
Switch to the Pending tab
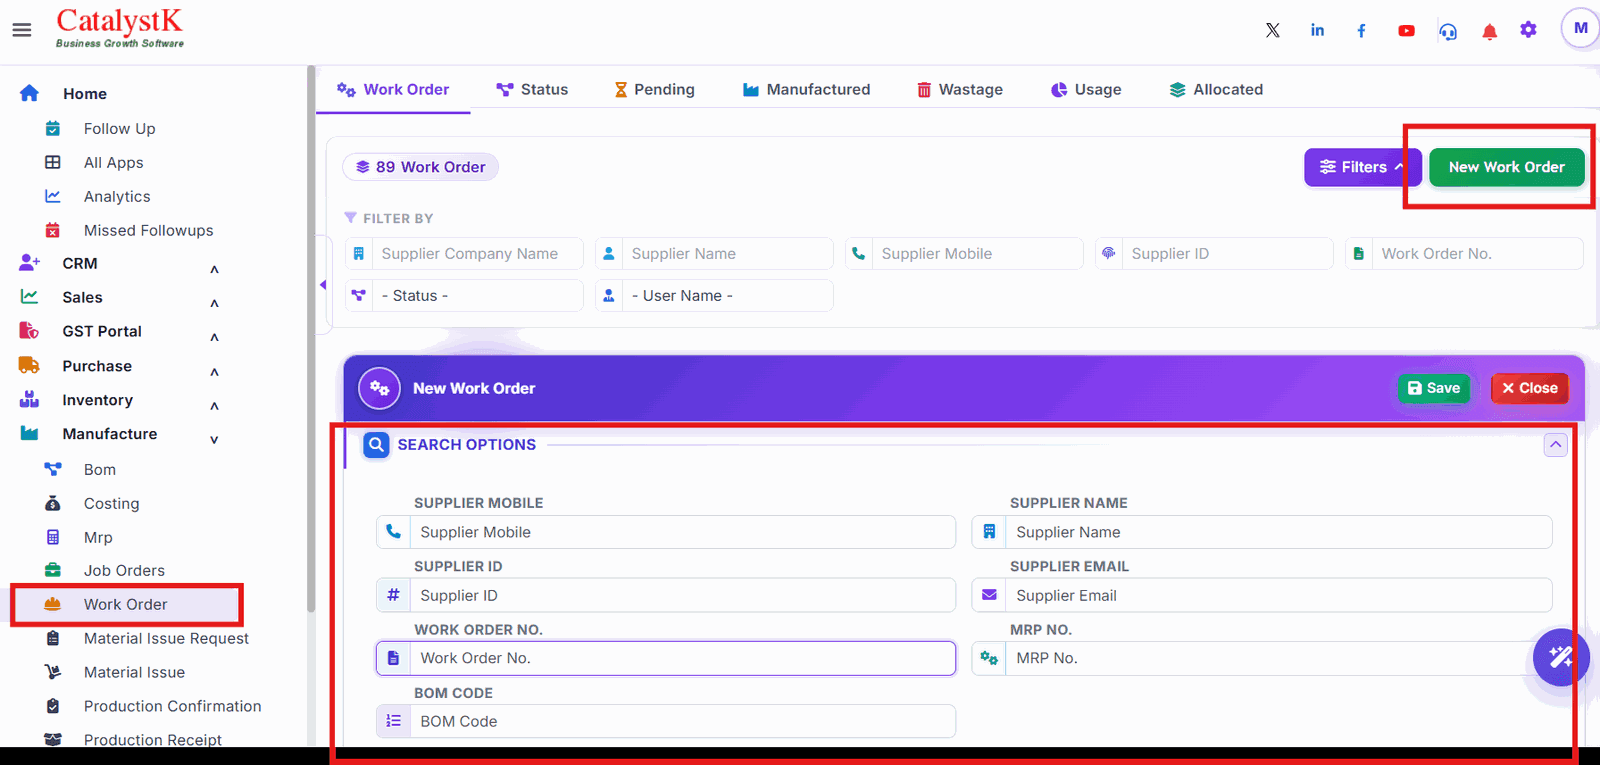pos(654,89)
